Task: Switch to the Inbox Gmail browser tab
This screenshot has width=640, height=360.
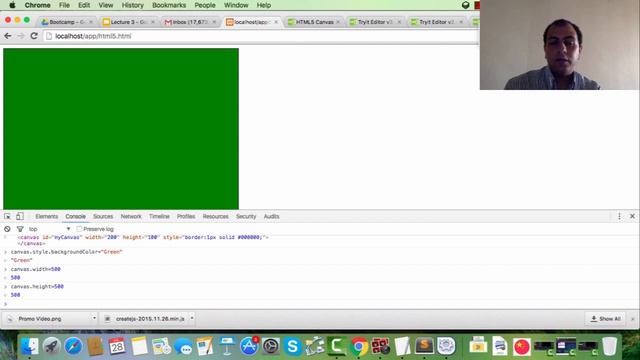Action: pos(190,22)
